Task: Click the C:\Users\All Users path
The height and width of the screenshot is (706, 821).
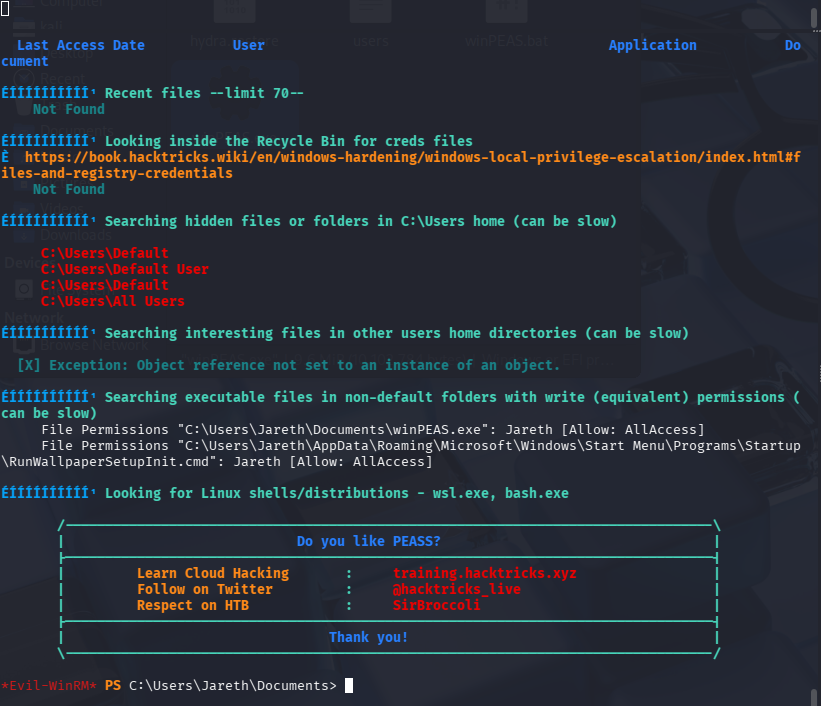Action: (x=113, y=301)
